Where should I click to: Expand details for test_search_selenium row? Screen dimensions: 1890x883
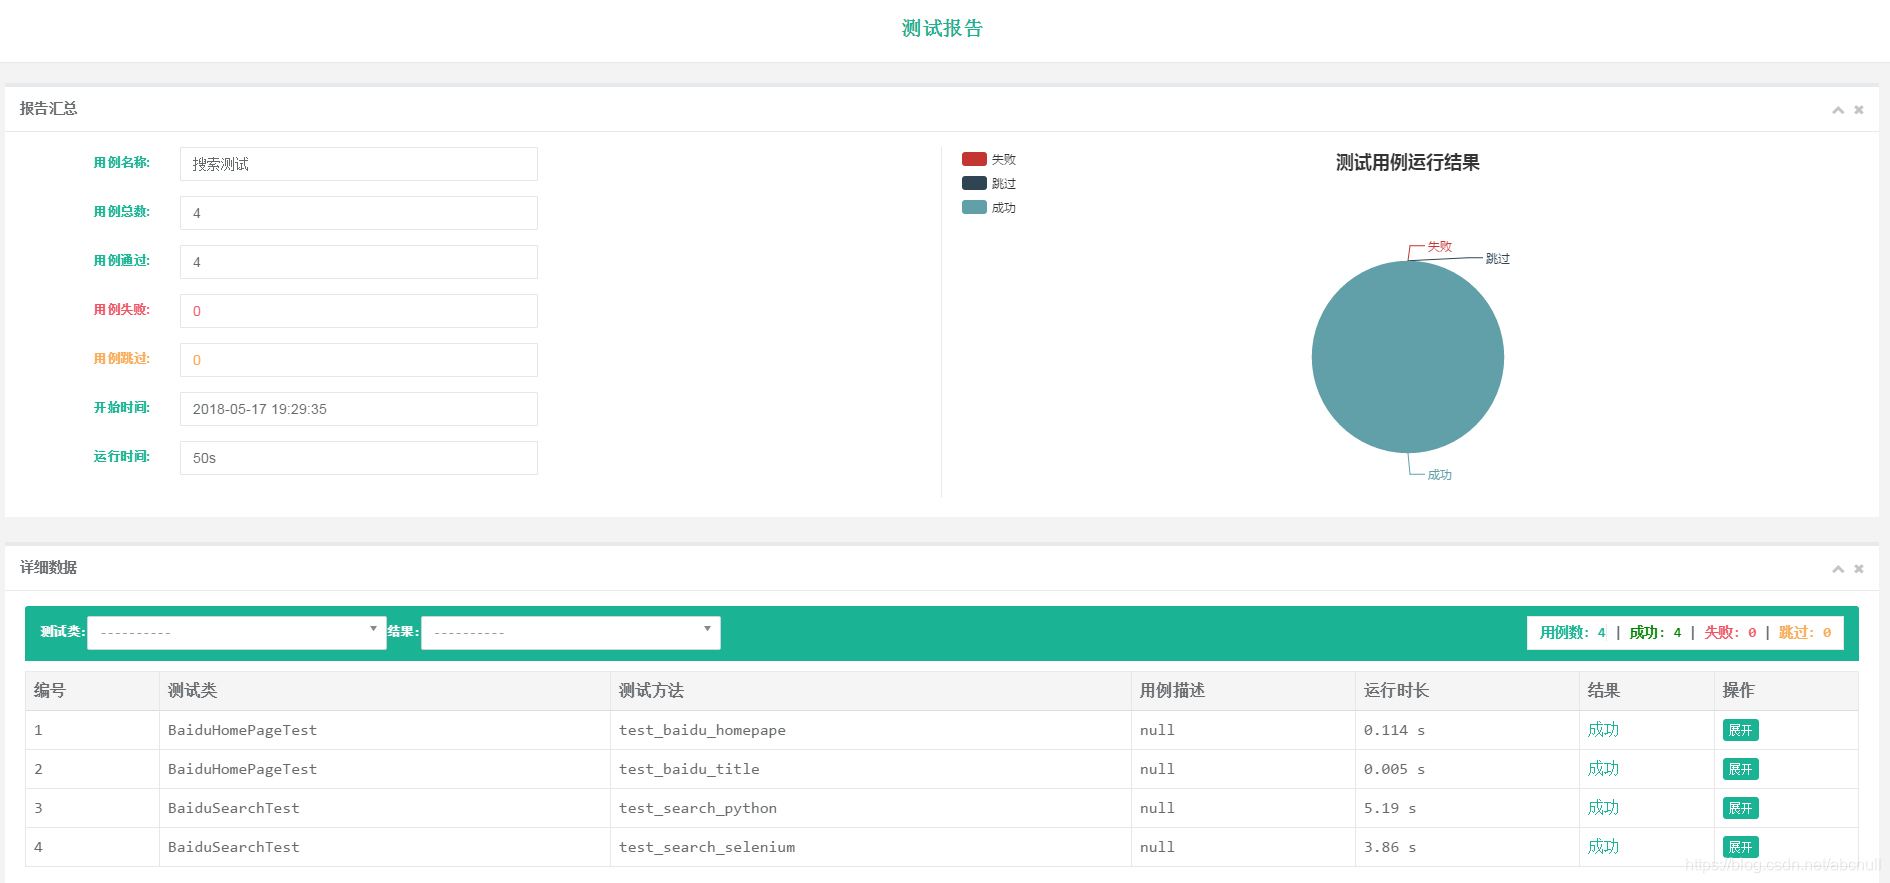coord(1740,847)
